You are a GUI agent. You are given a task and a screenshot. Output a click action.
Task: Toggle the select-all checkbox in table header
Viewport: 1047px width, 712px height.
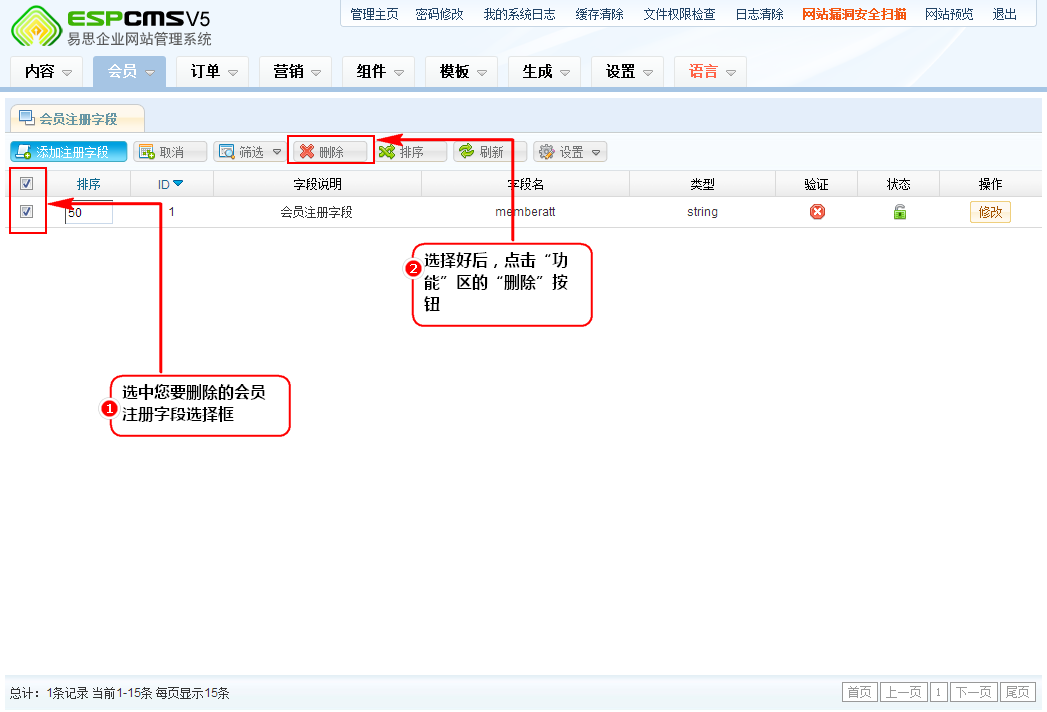[x=27, y=184]
